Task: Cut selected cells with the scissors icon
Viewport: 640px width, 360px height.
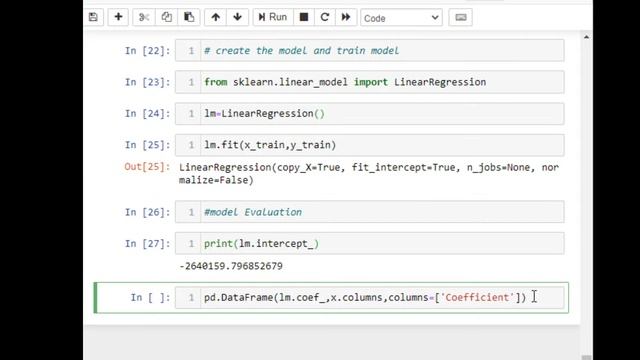Action: 144,17
